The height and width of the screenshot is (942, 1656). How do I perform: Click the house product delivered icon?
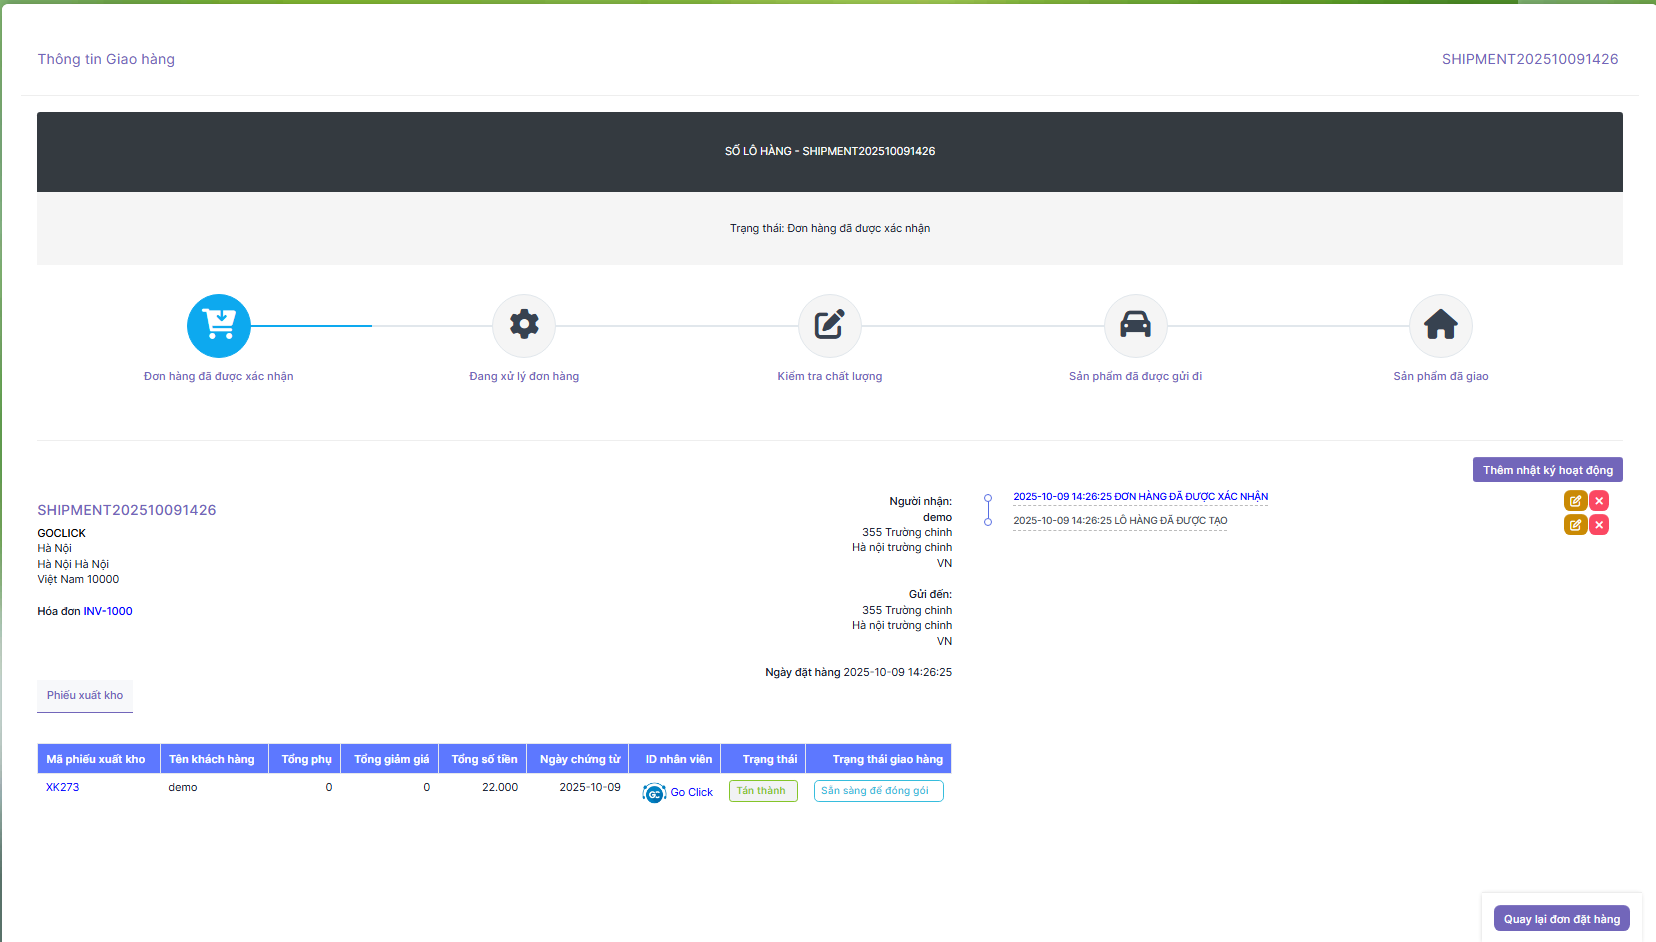click(x=1440, y=325)
